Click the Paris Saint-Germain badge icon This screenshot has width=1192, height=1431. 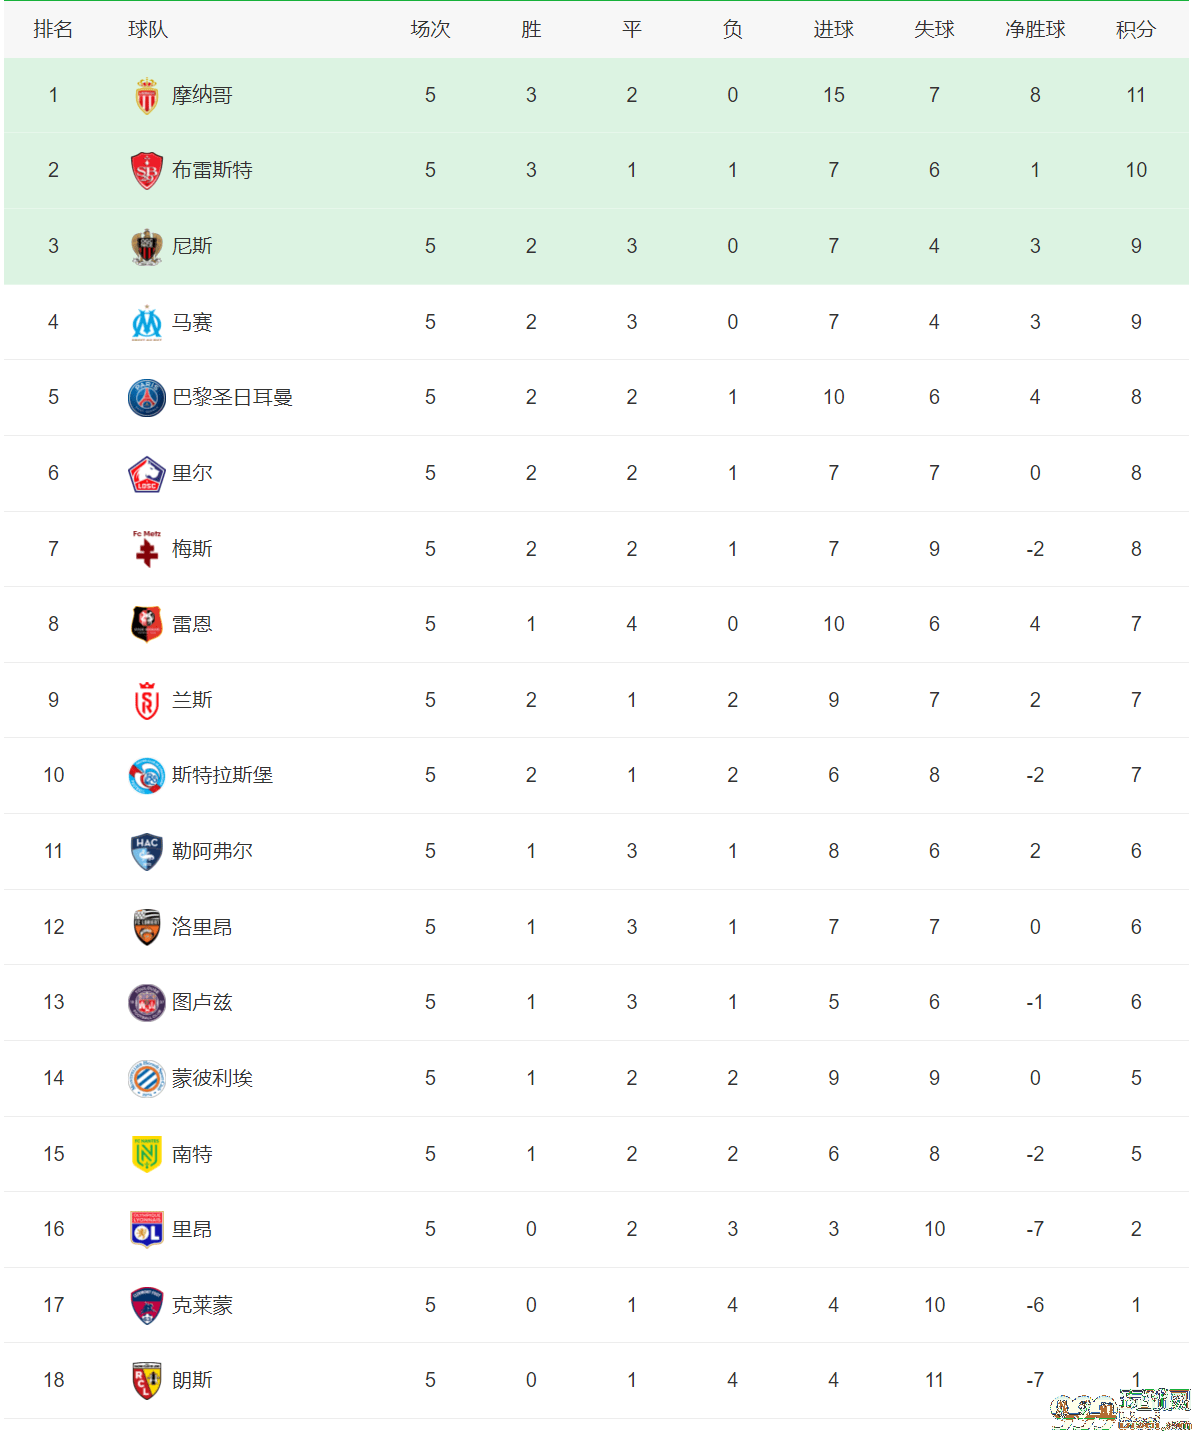(147, 398)
